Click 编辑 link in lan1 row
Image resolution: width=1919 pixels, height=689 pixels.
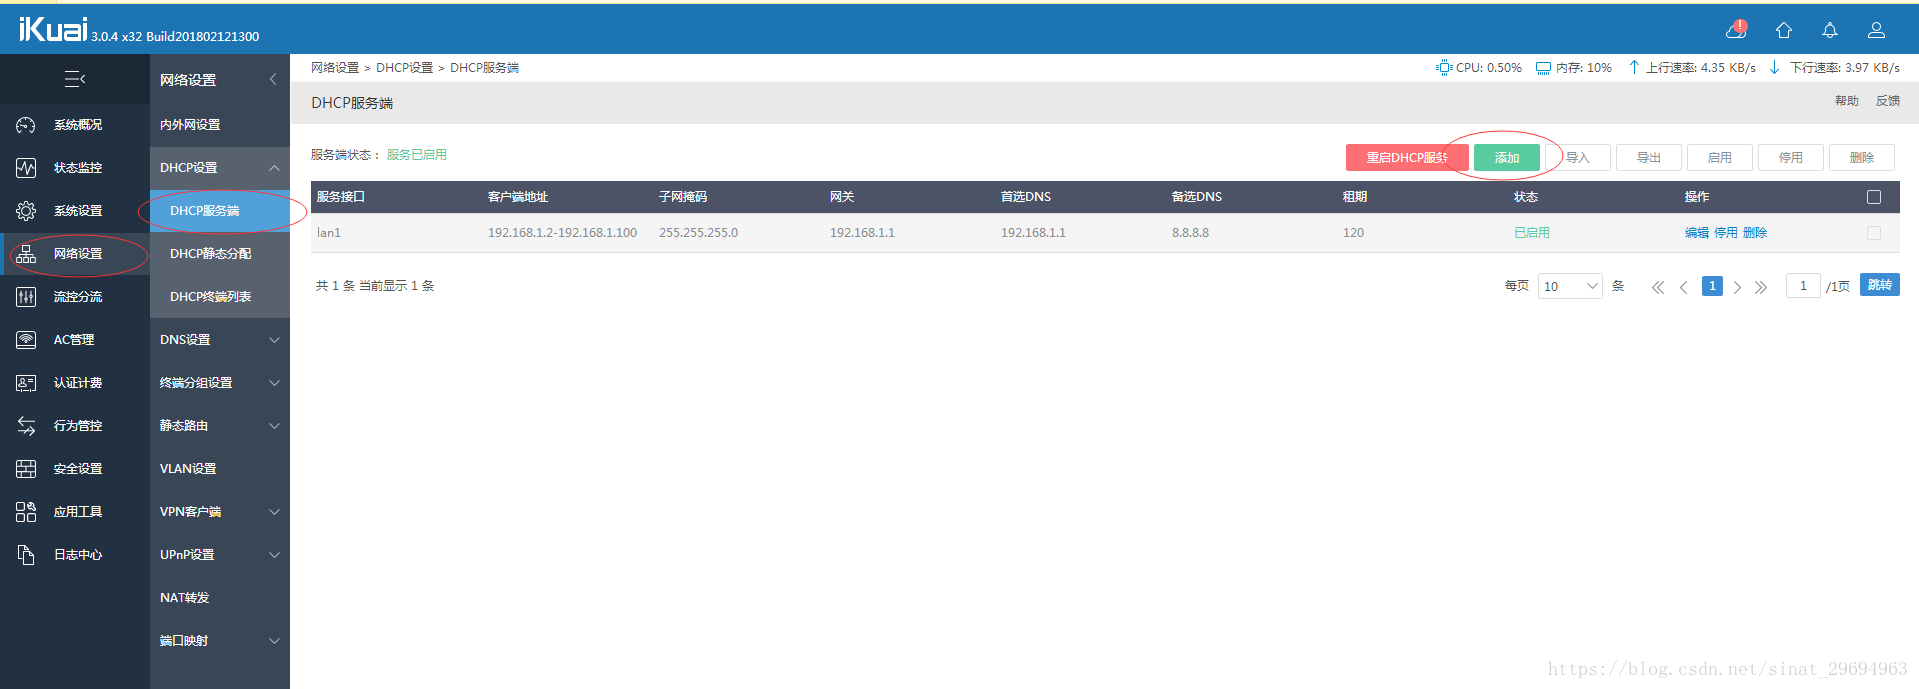click(1697, 233)
